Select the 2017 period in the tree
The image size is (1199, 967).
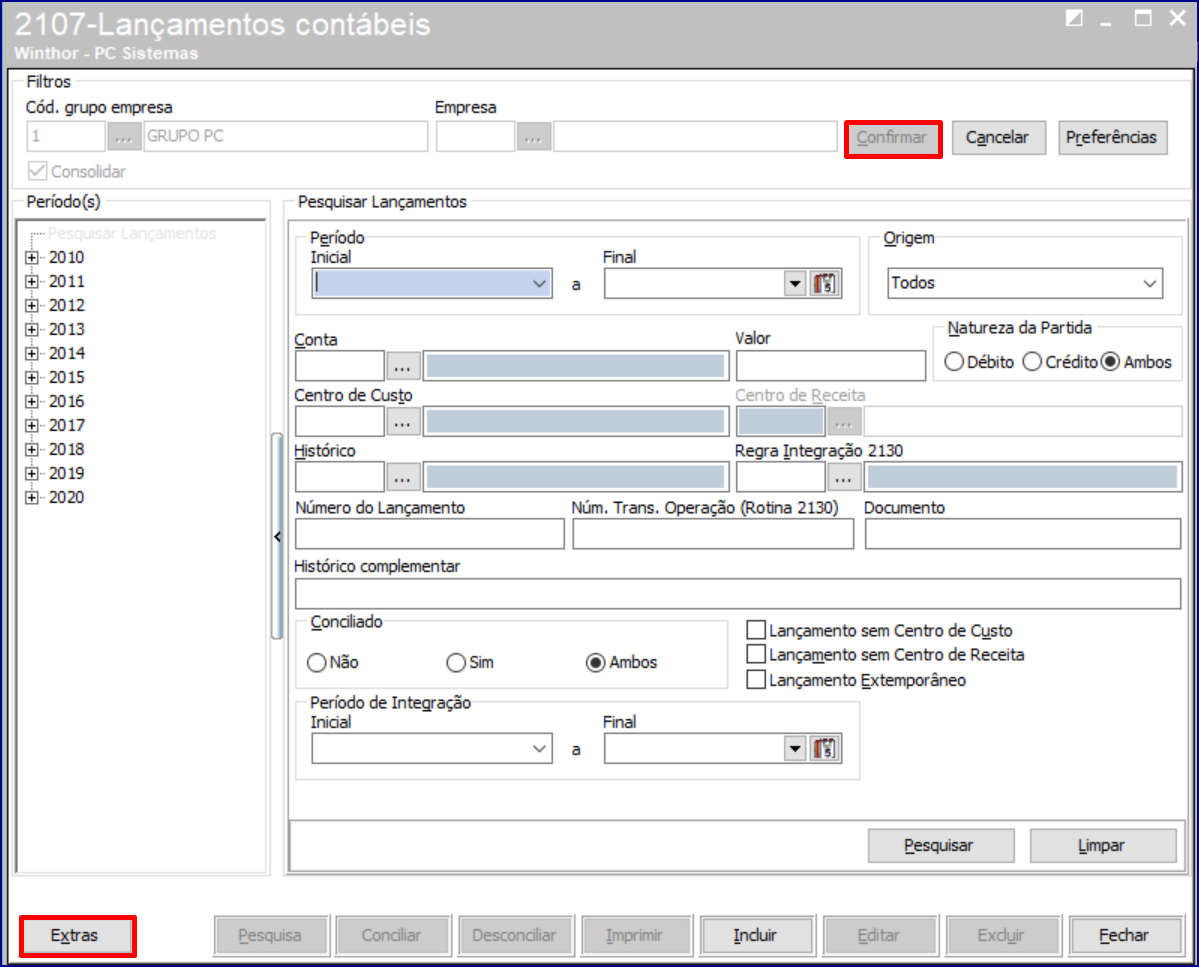click(x=67, y=425)
